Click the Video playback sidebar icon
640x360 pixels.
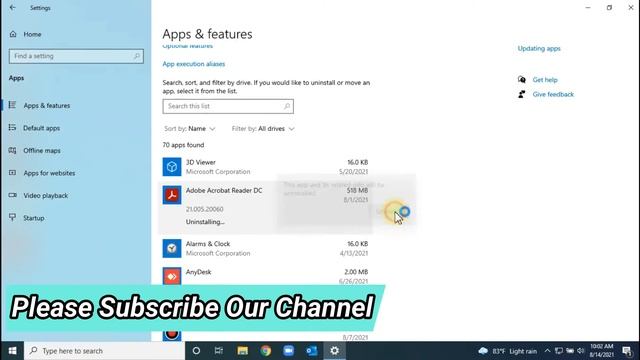(13, 195)
